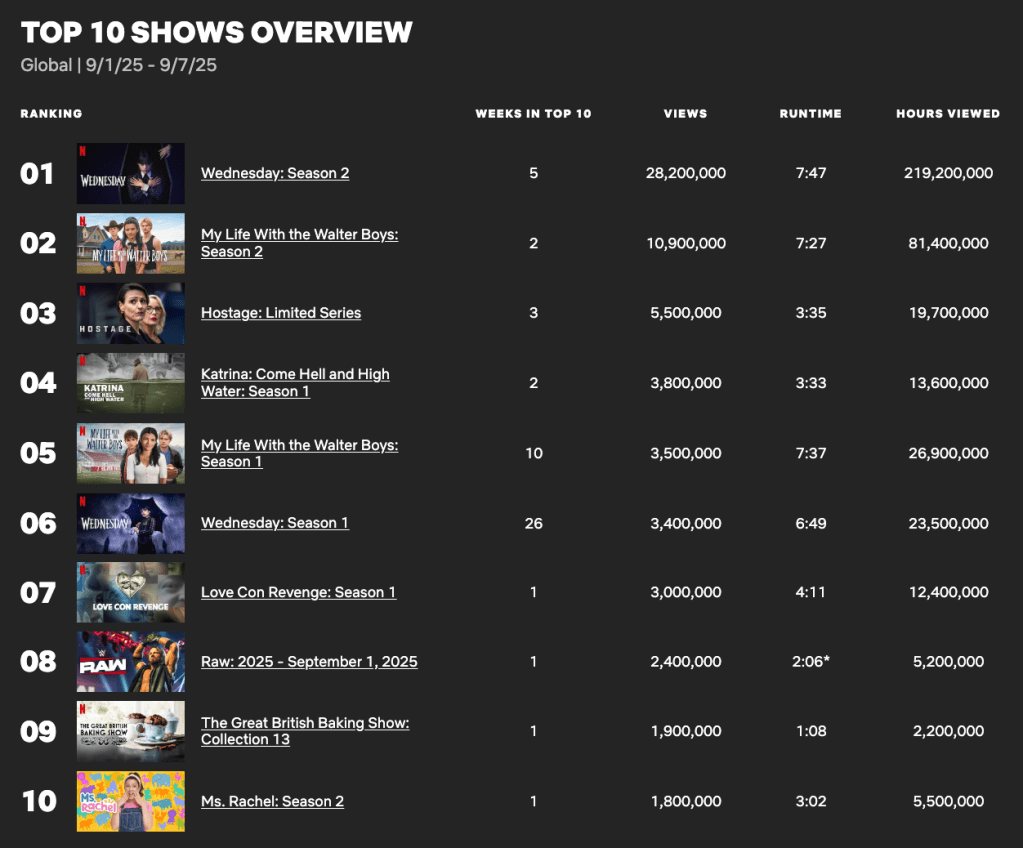Click the 7:27 runtime value
The image size is (1023, 848).
click(811, 243)
